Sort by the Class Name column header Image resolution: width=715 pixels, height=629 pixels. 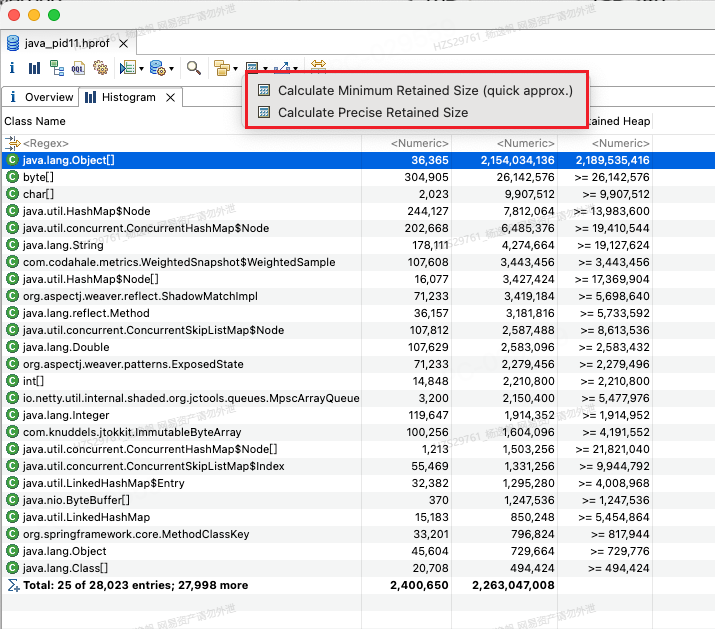point(35,121)
